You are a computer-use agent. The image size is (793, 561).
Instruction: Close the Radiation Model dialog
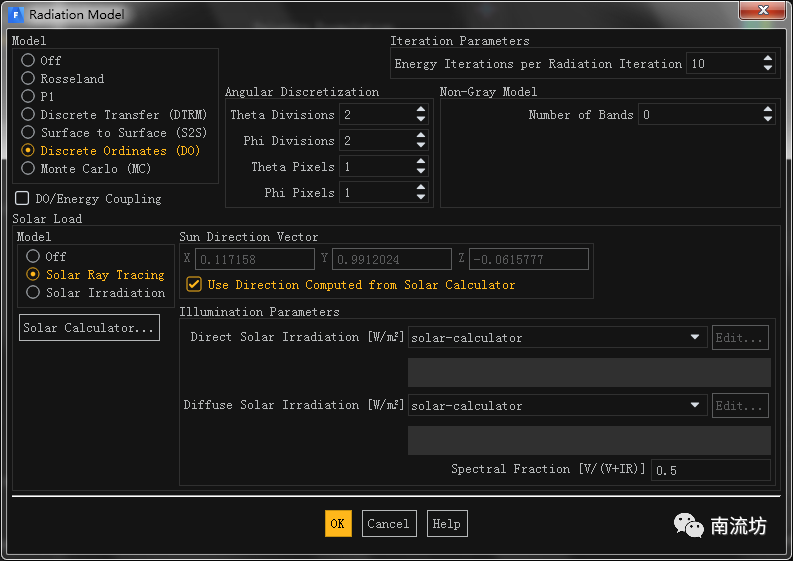click(762, 12)
